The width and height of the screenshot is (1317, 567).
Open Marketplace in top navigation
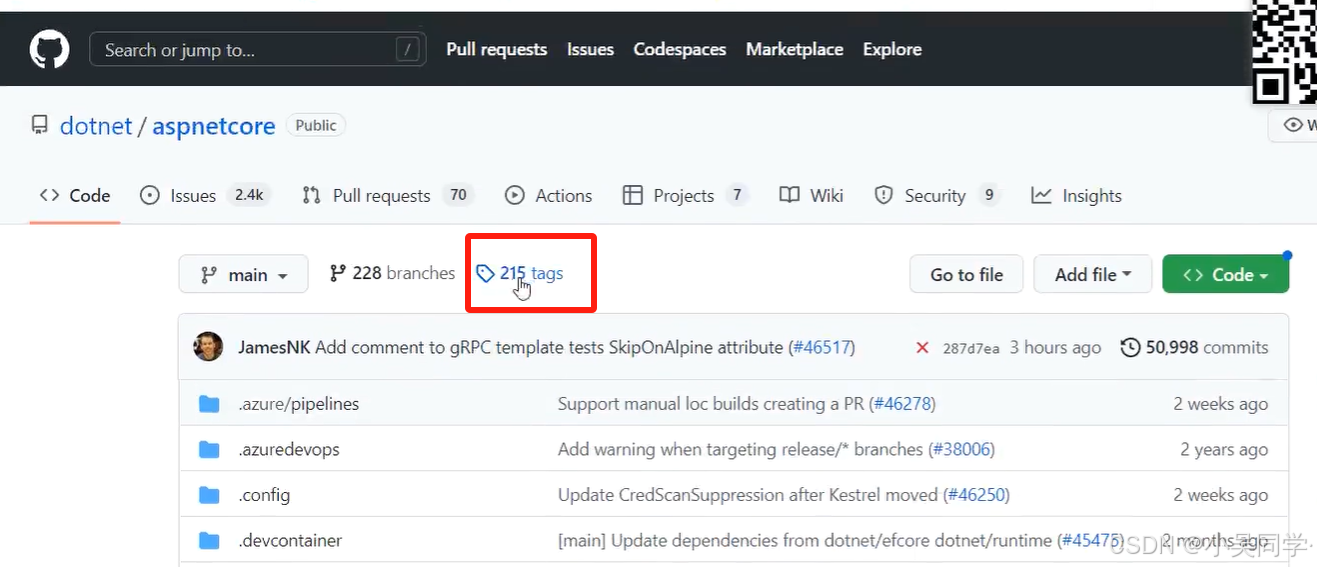click(794, 49)
